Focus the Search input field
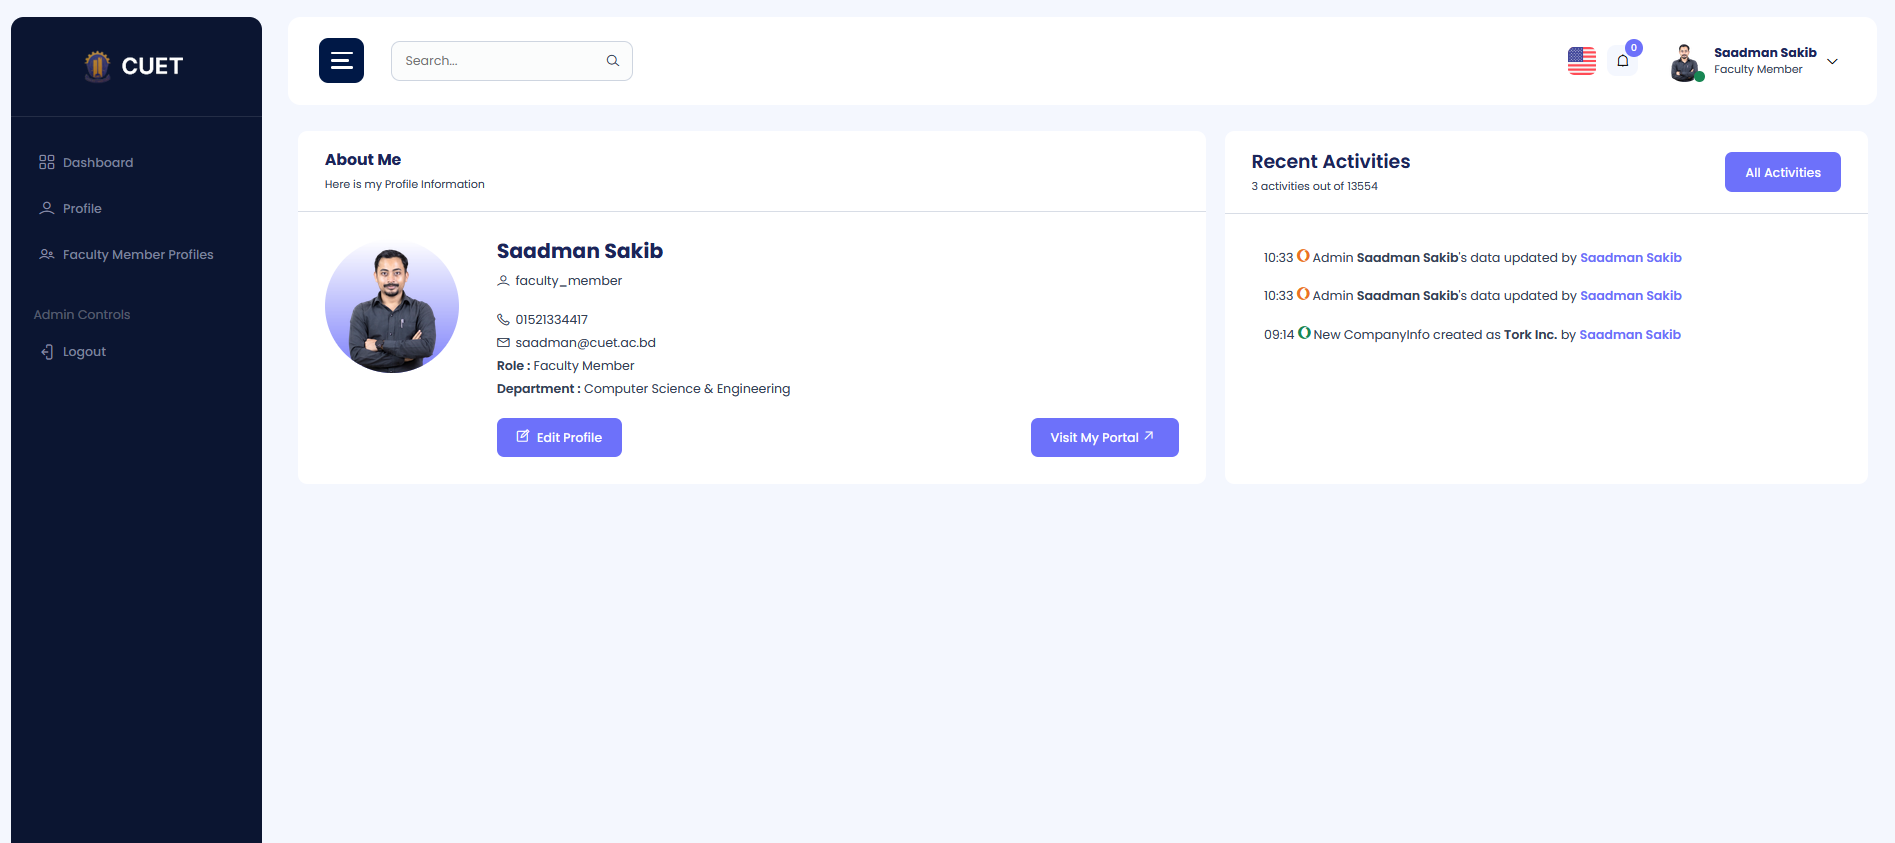1895x843 pixels. 498,61
